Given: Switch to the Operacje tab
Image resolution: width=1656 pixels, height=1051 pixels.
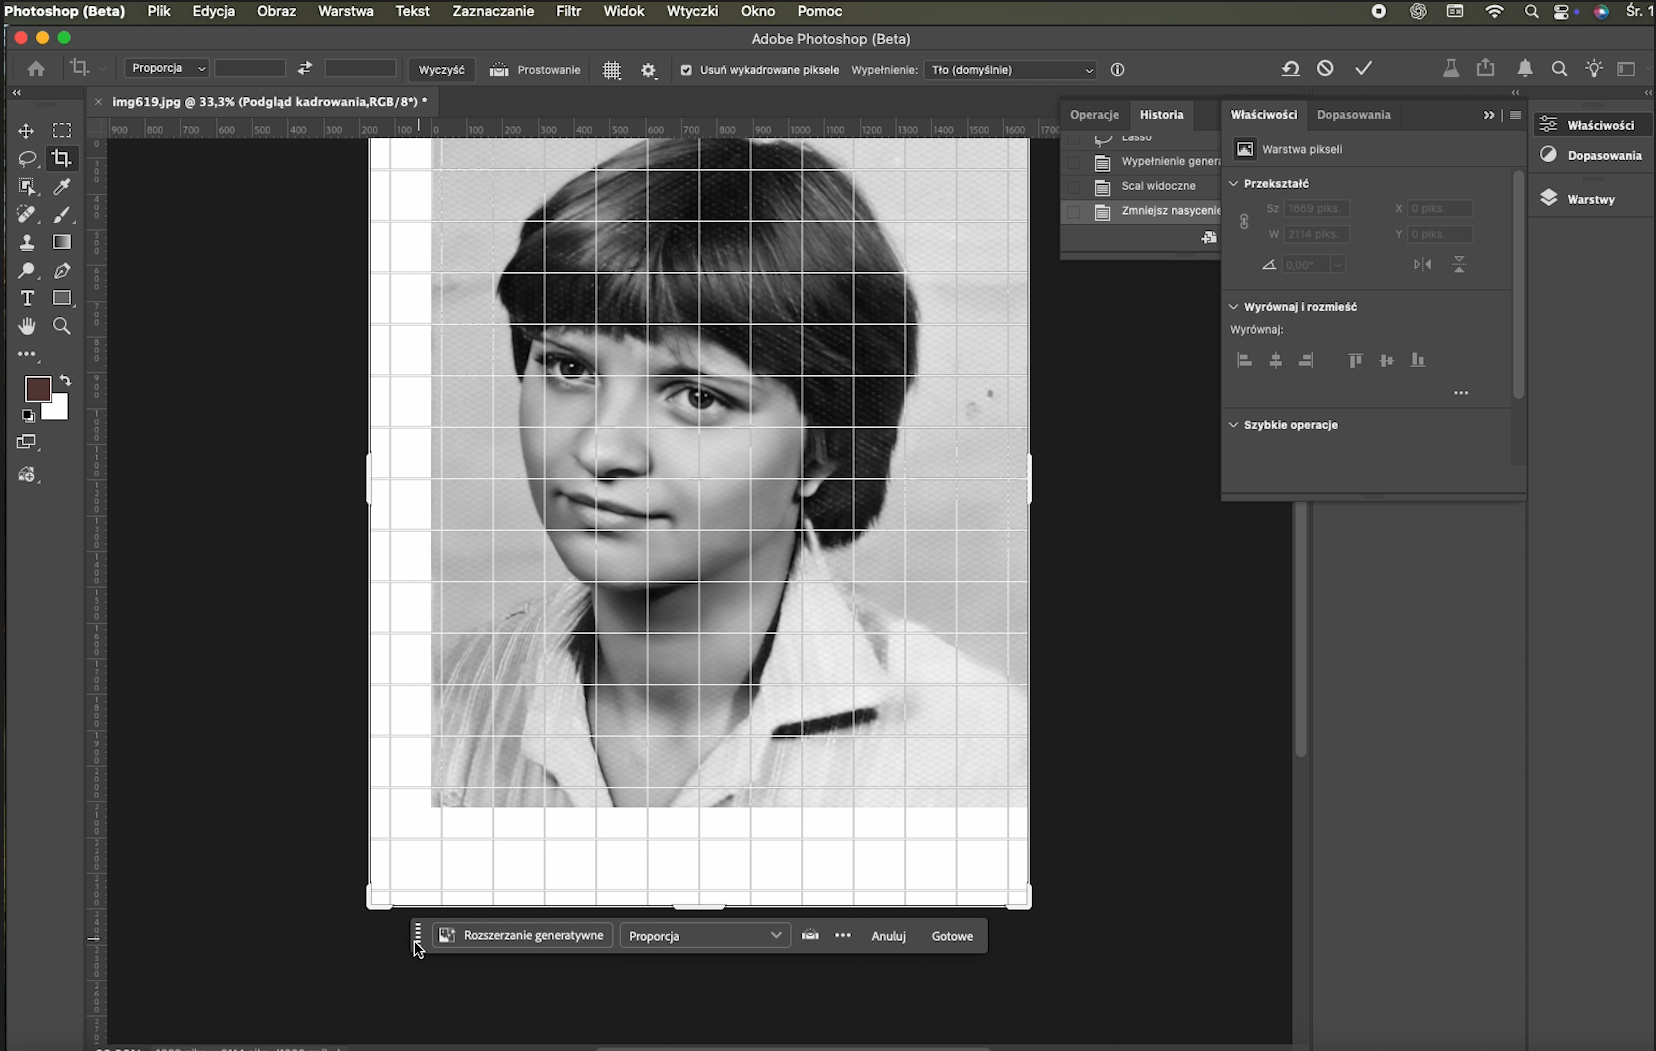Looking at the screenshot, I should (x=1094, y=114).
